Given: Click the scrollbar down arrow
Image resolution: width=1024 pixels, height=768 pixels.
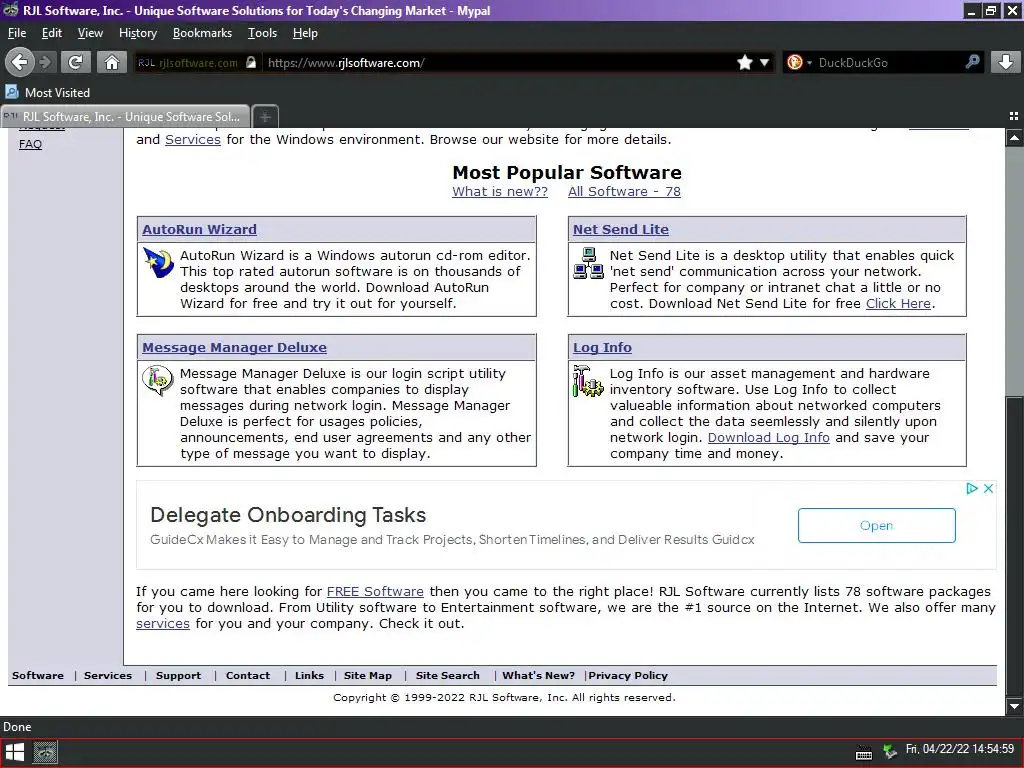Looking at the screenshot, I should (x=1014, y=706).
